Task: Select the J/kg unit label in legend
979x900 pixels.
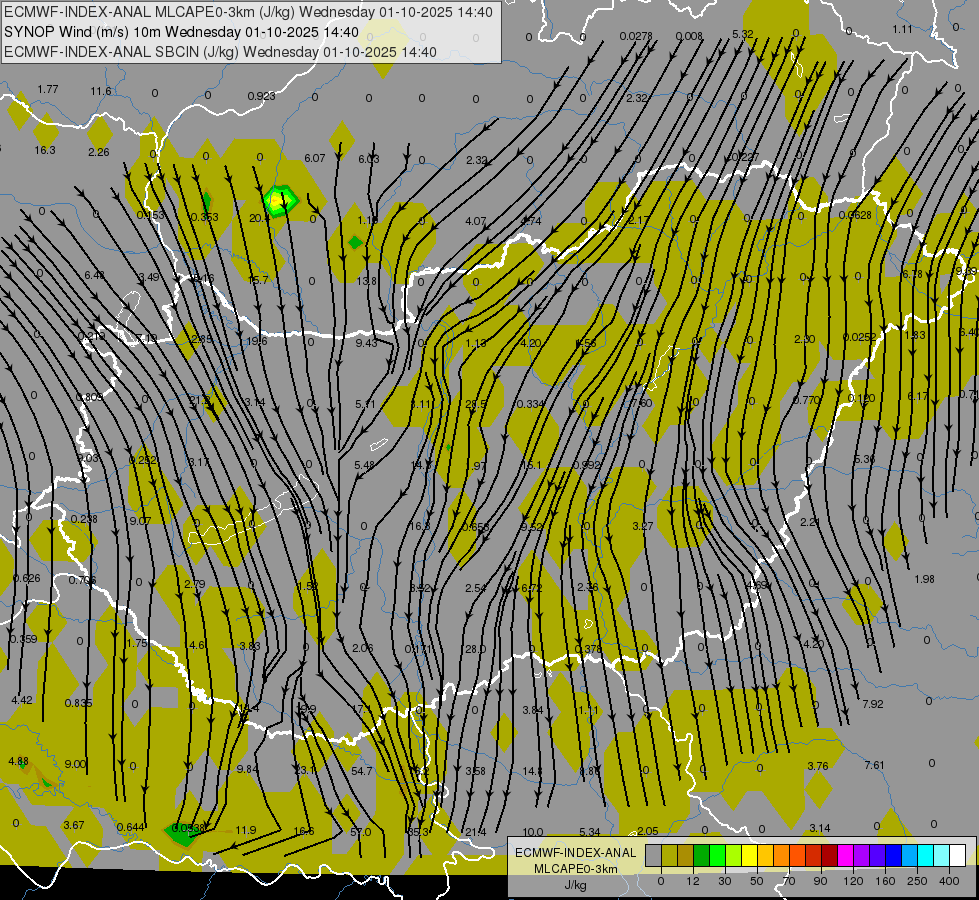Action: [575, 885]
